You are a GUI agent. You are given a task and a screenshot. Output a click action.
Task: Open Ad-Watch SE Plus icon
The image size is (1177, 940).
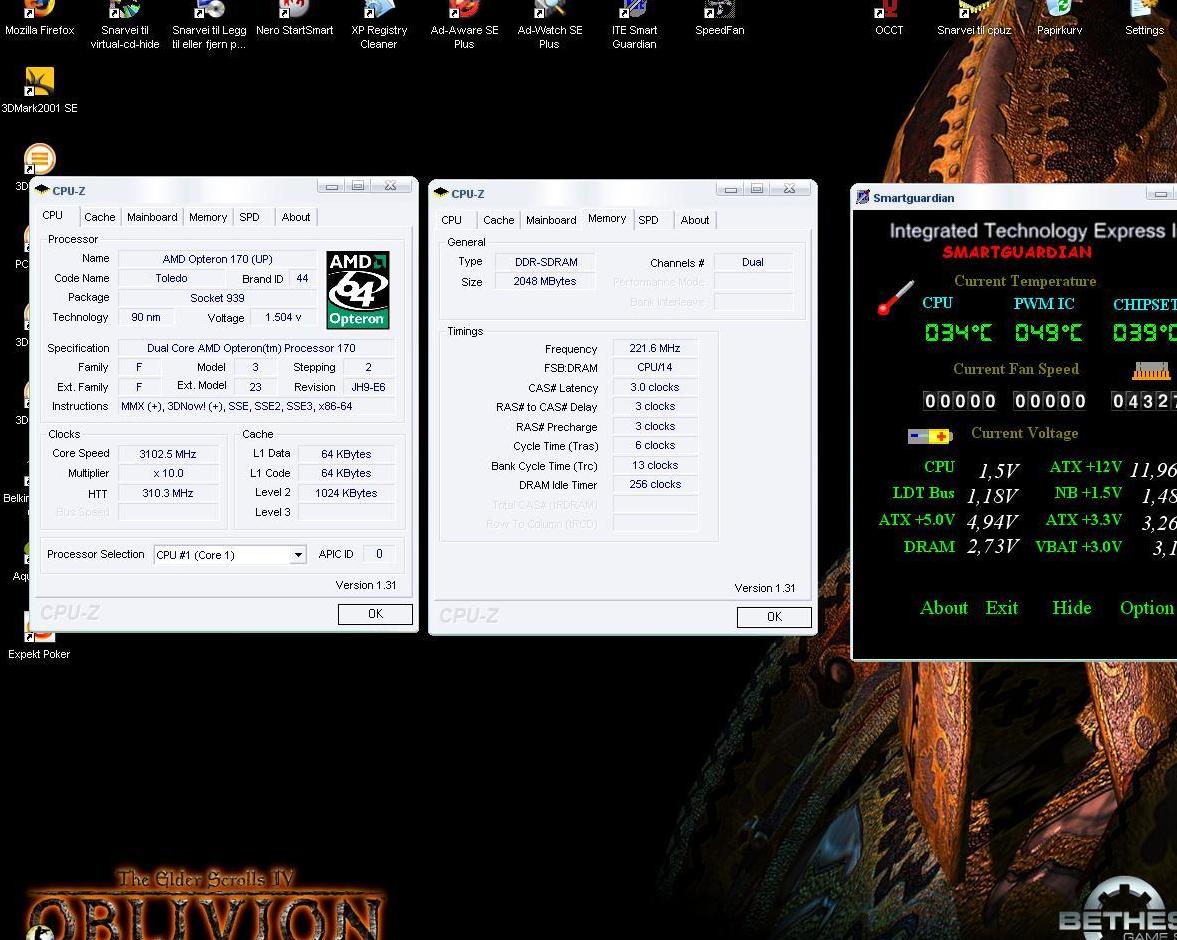549,26
